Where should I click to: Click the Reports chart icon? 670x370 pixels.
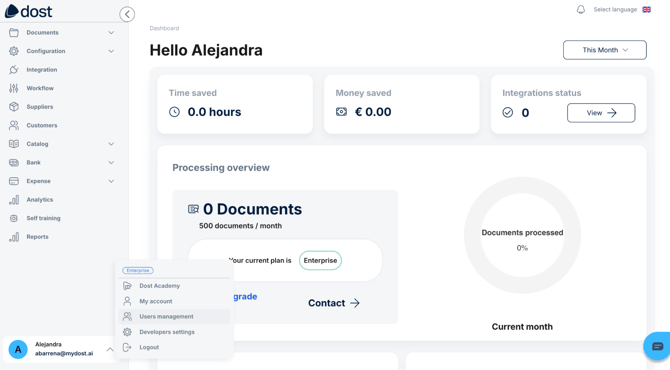14,237
